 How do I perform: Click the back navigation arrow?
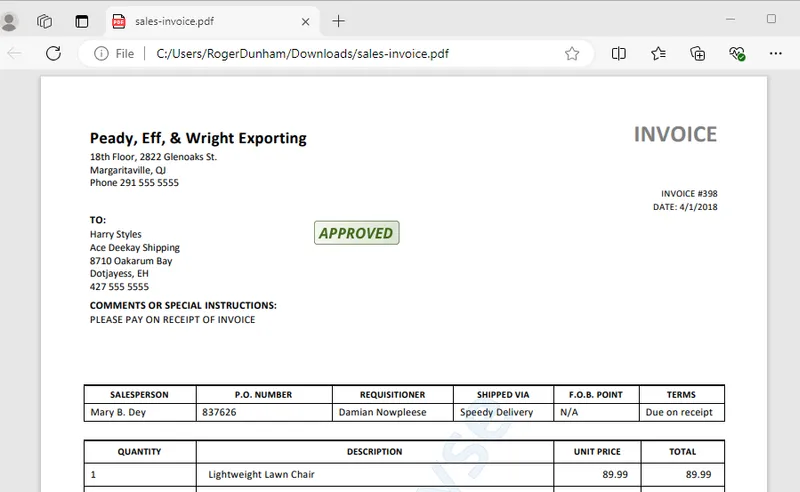pos(15,53)
